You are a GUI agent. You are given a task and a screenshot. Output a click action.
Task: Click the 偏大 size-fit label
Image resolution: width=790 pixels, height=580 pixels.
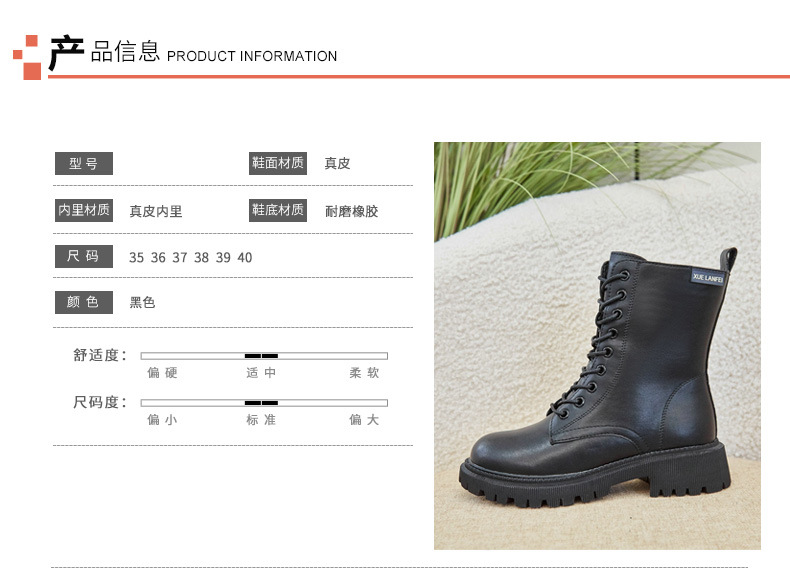click(x=364, y=419)
